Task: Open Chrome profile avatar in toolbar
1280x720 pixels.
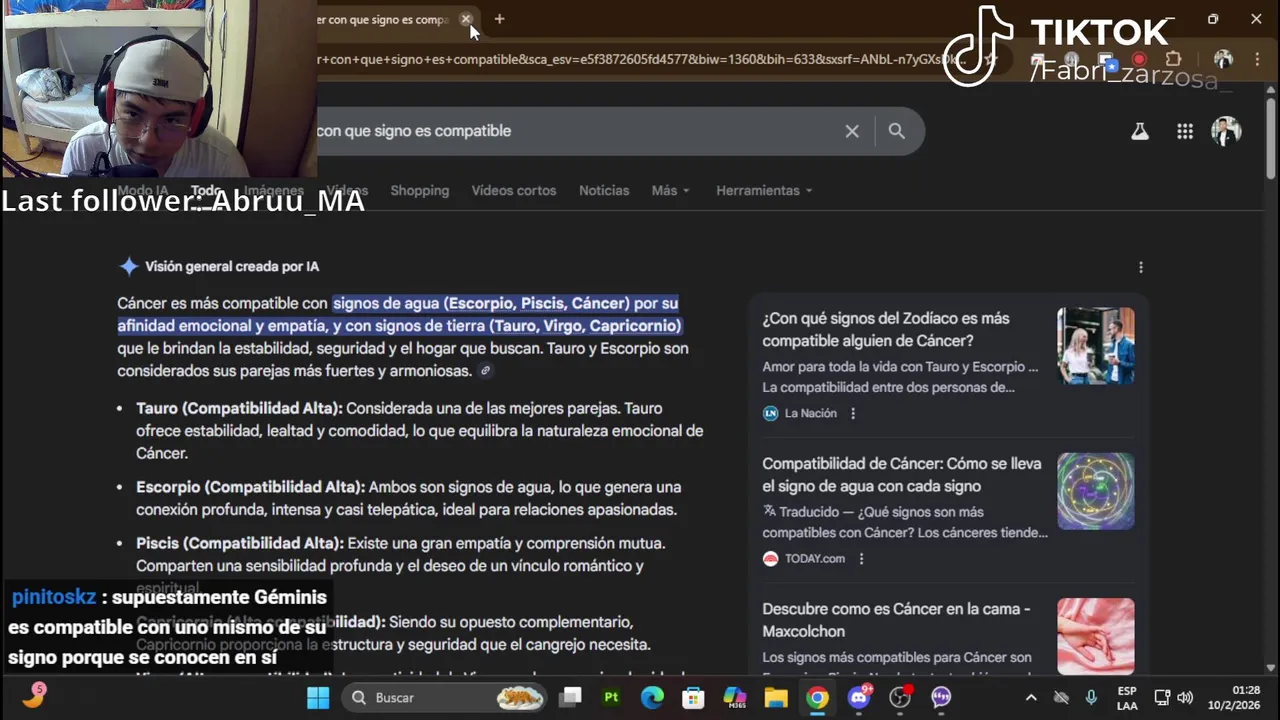Action: point(1223,59)
